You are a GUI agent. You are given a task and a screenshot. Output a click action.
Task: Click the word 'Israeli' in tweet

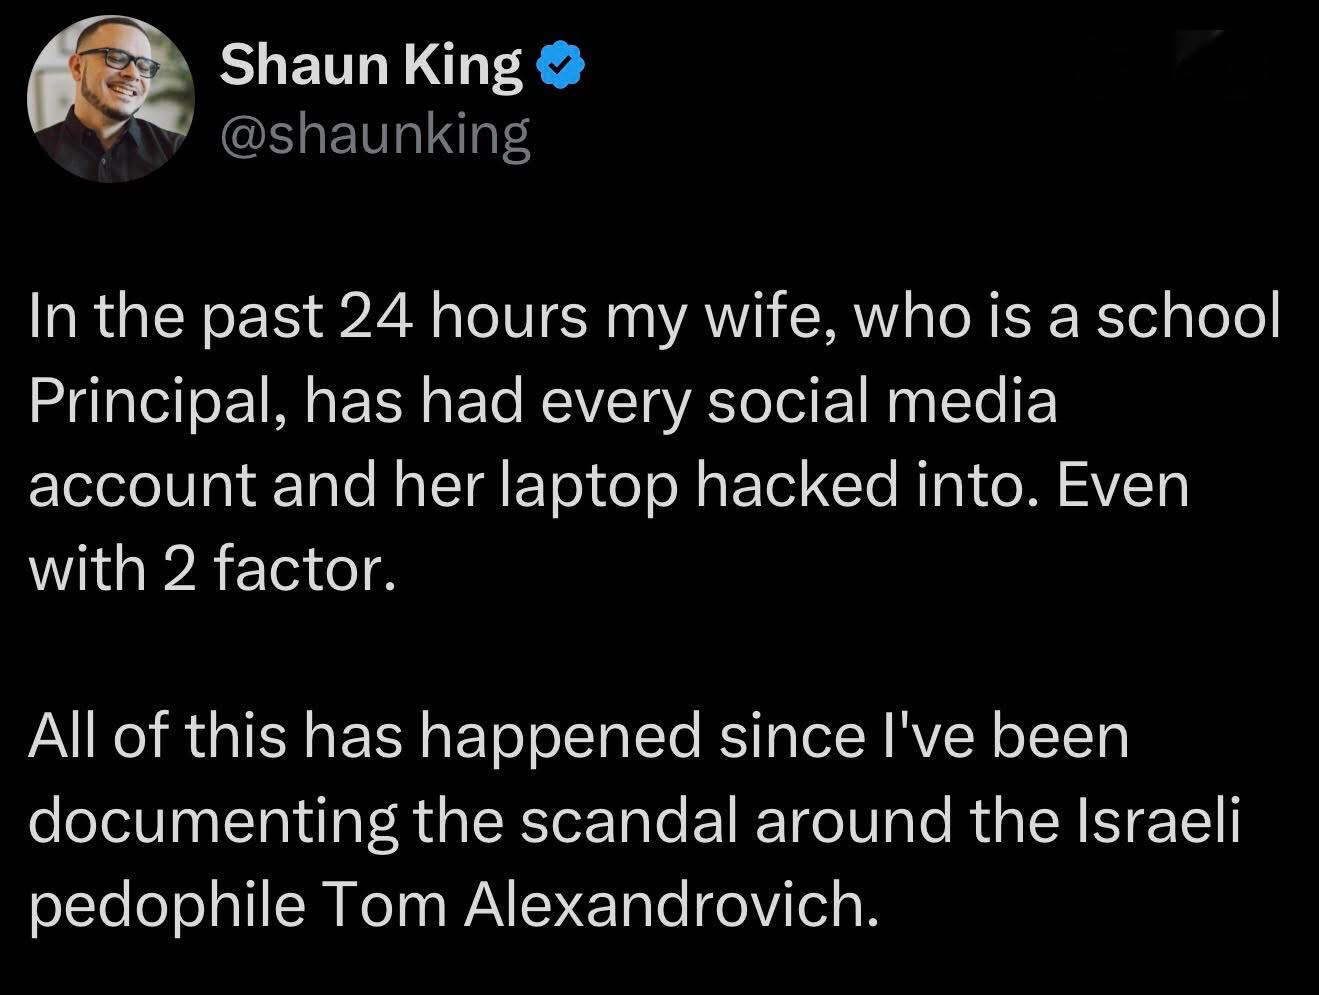tap(1160, 820)
